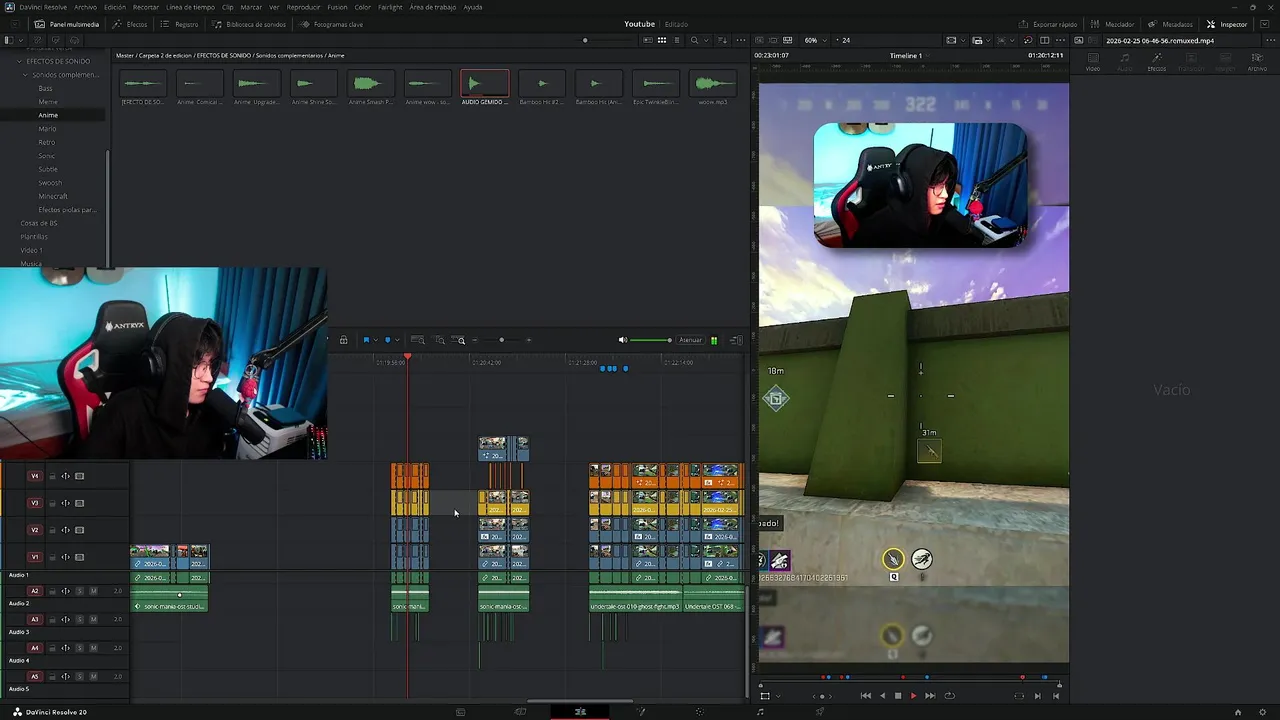Mute the A2 audio track

coord(93,591)
